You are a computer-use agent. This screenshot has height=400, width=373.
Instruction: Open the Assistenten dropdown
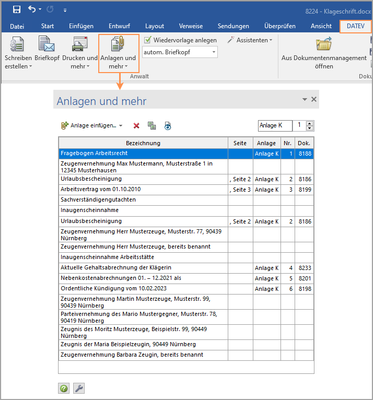(250, 40)
